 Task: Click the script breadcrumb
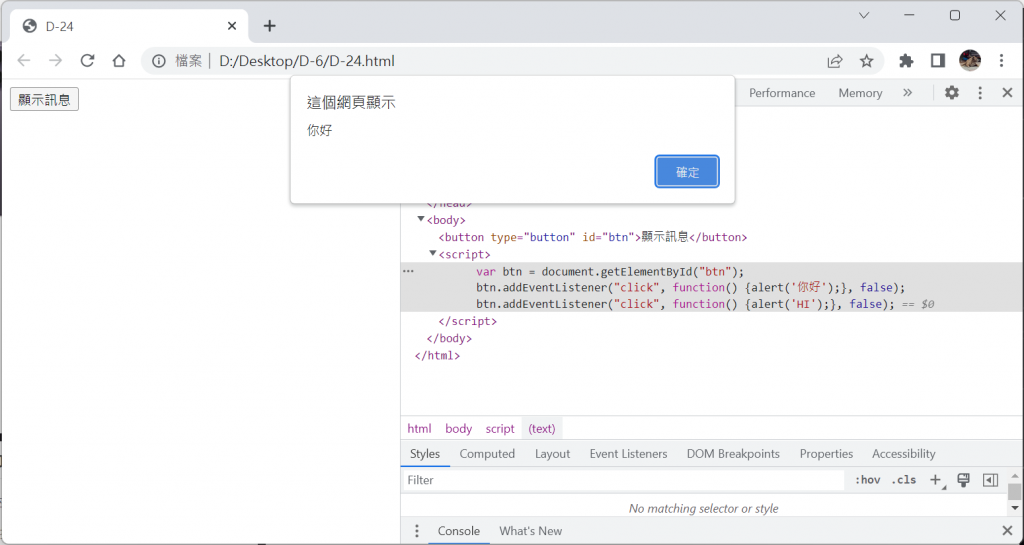coord(500,429)
